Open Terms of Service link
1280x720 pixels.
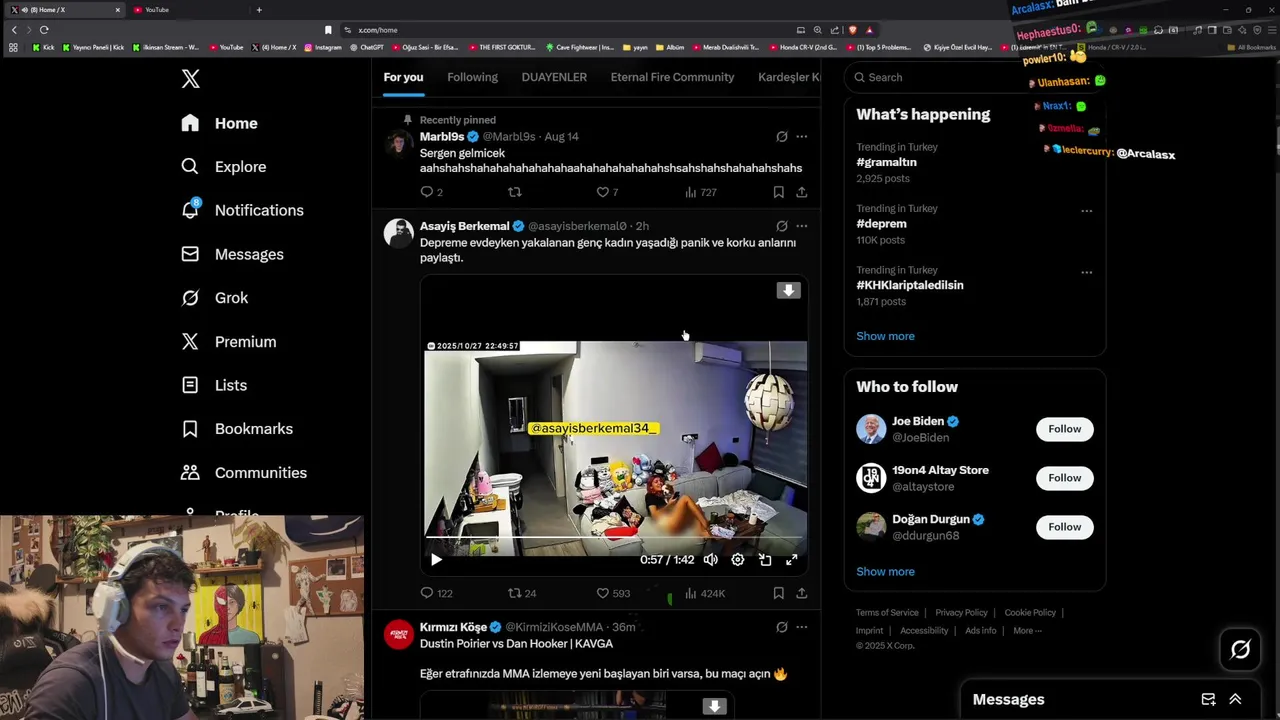tap(887, 613)
